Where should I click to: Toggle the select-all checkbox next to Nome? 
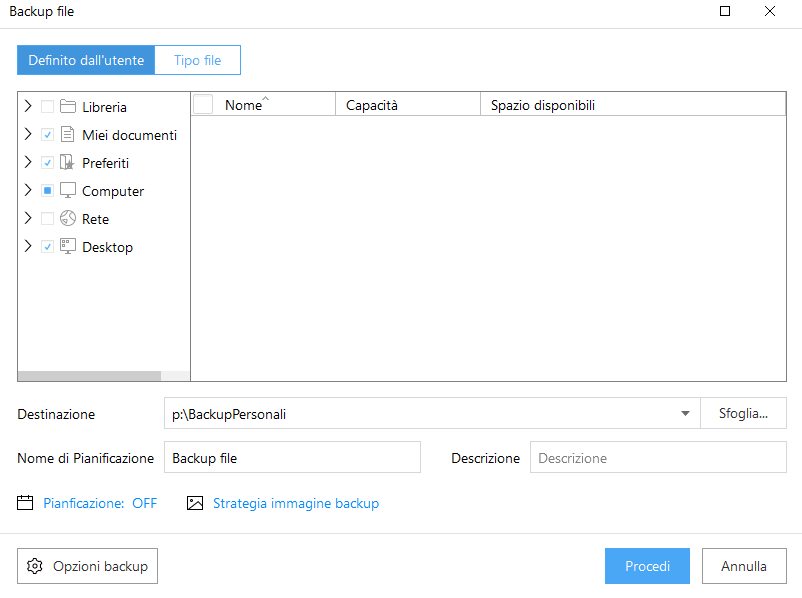tap(203, 105)
